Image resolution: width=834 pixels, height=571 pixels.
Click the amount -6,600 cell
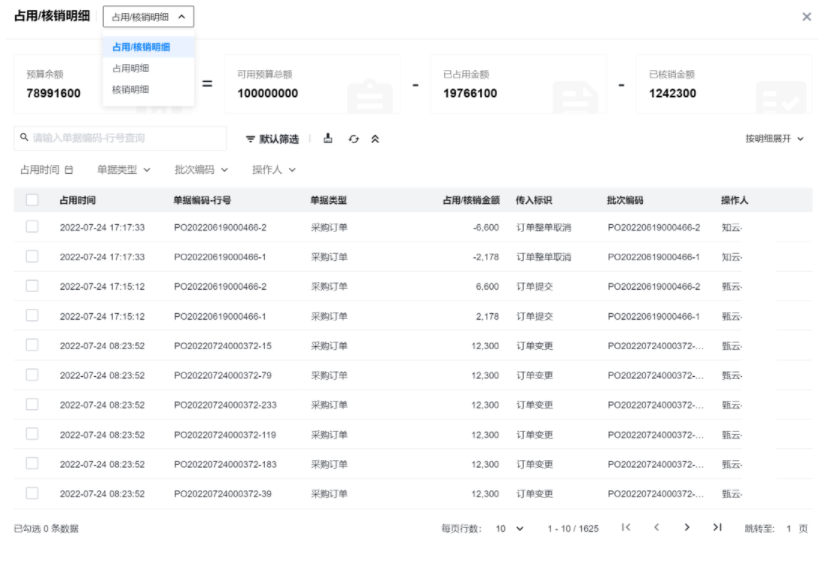(x=486, y=228)
